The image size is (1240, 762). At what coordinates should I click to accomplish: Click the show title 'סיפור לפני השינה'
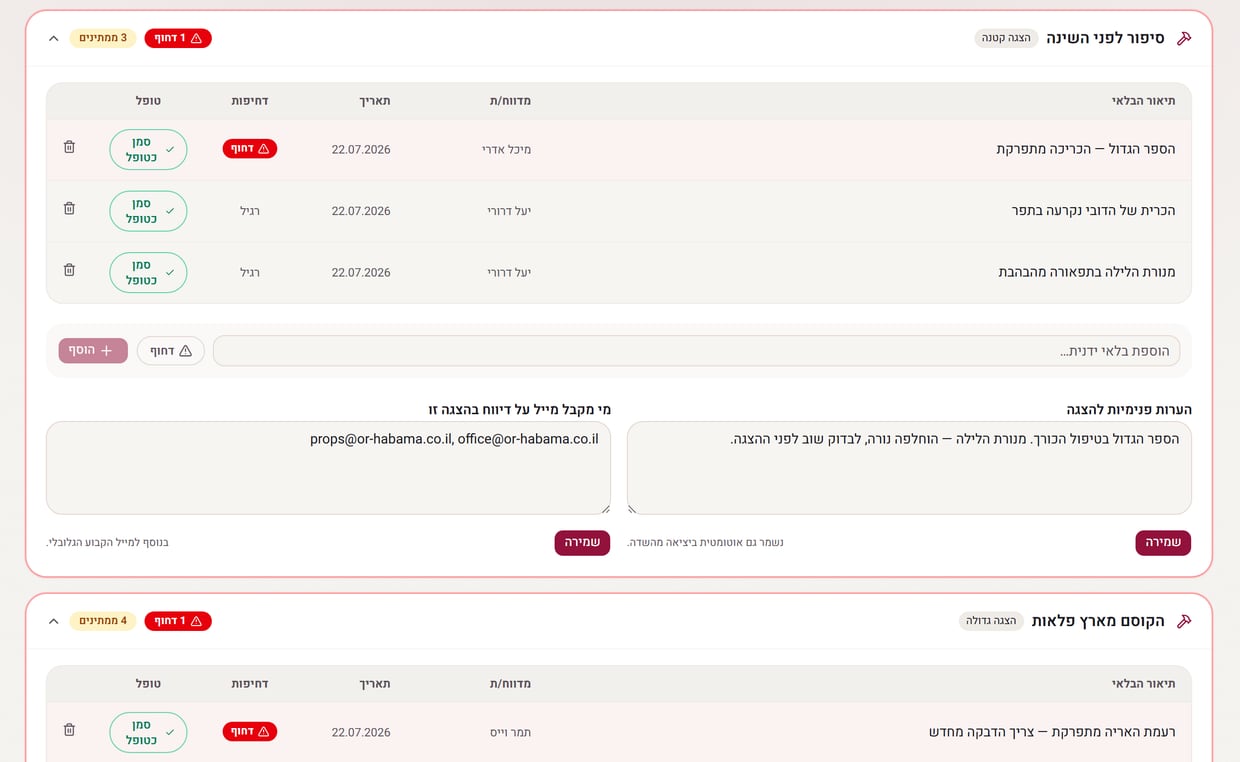click(x=1105, y=38)
